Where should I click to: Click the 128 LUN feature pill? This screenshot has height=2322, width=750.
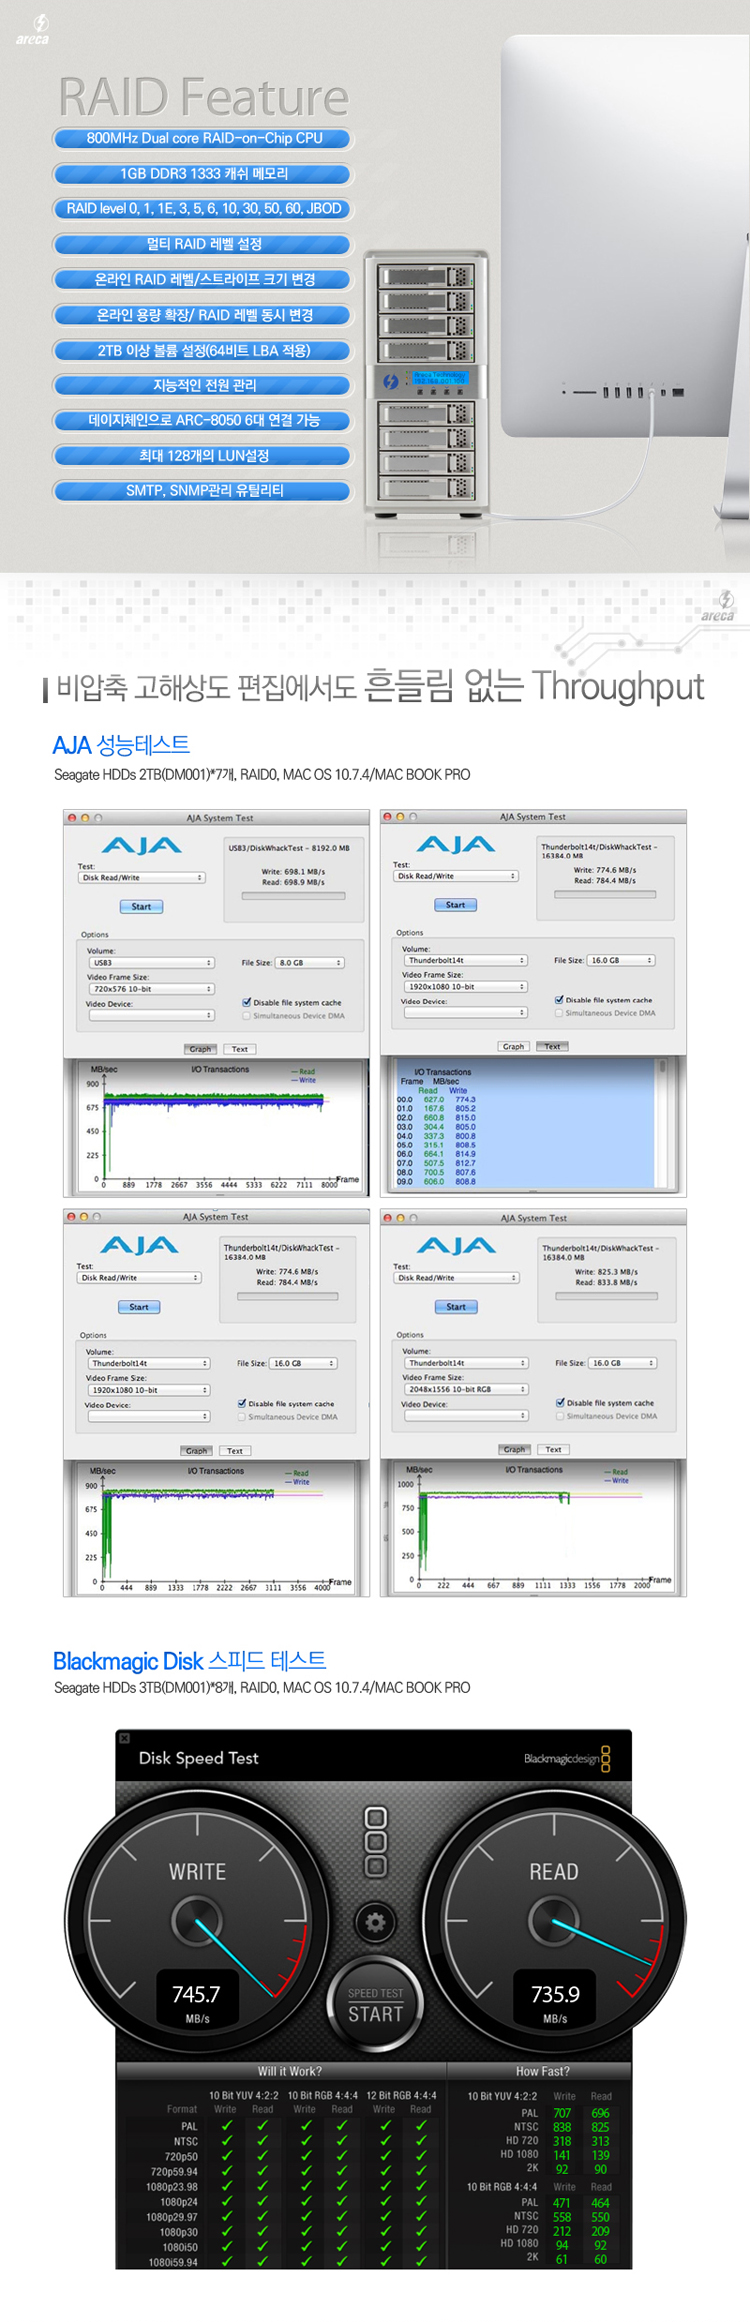[204, 456]
